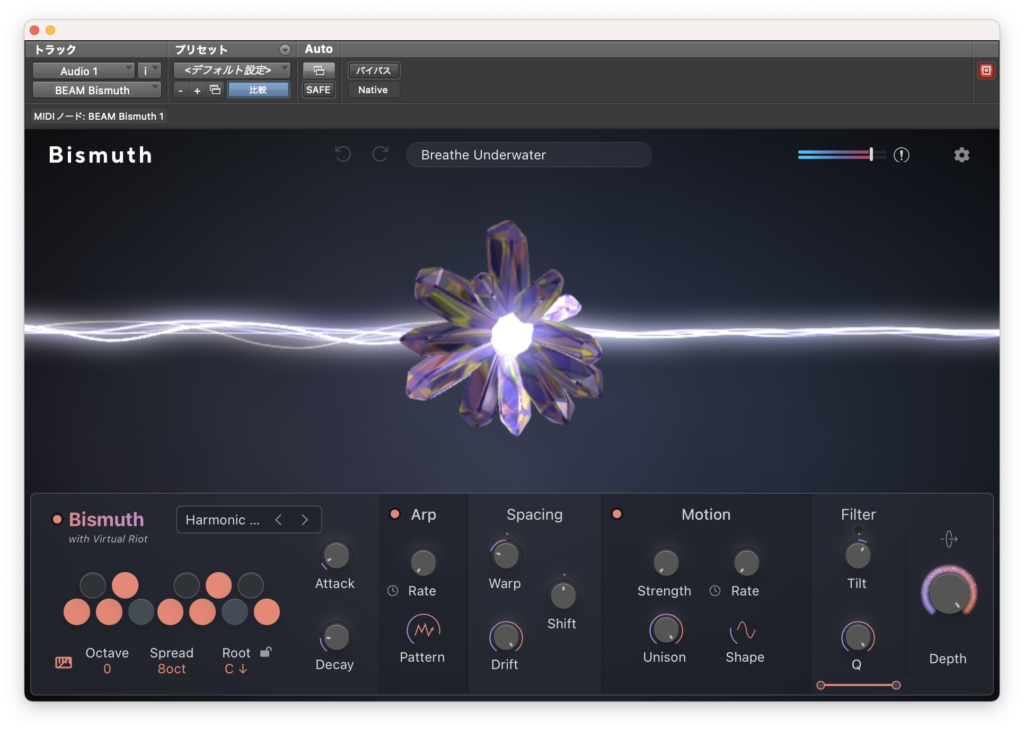Open the デフォルト設定 preset dropdown
Viewport: 1024px width, 730px height.
[232, 70]
